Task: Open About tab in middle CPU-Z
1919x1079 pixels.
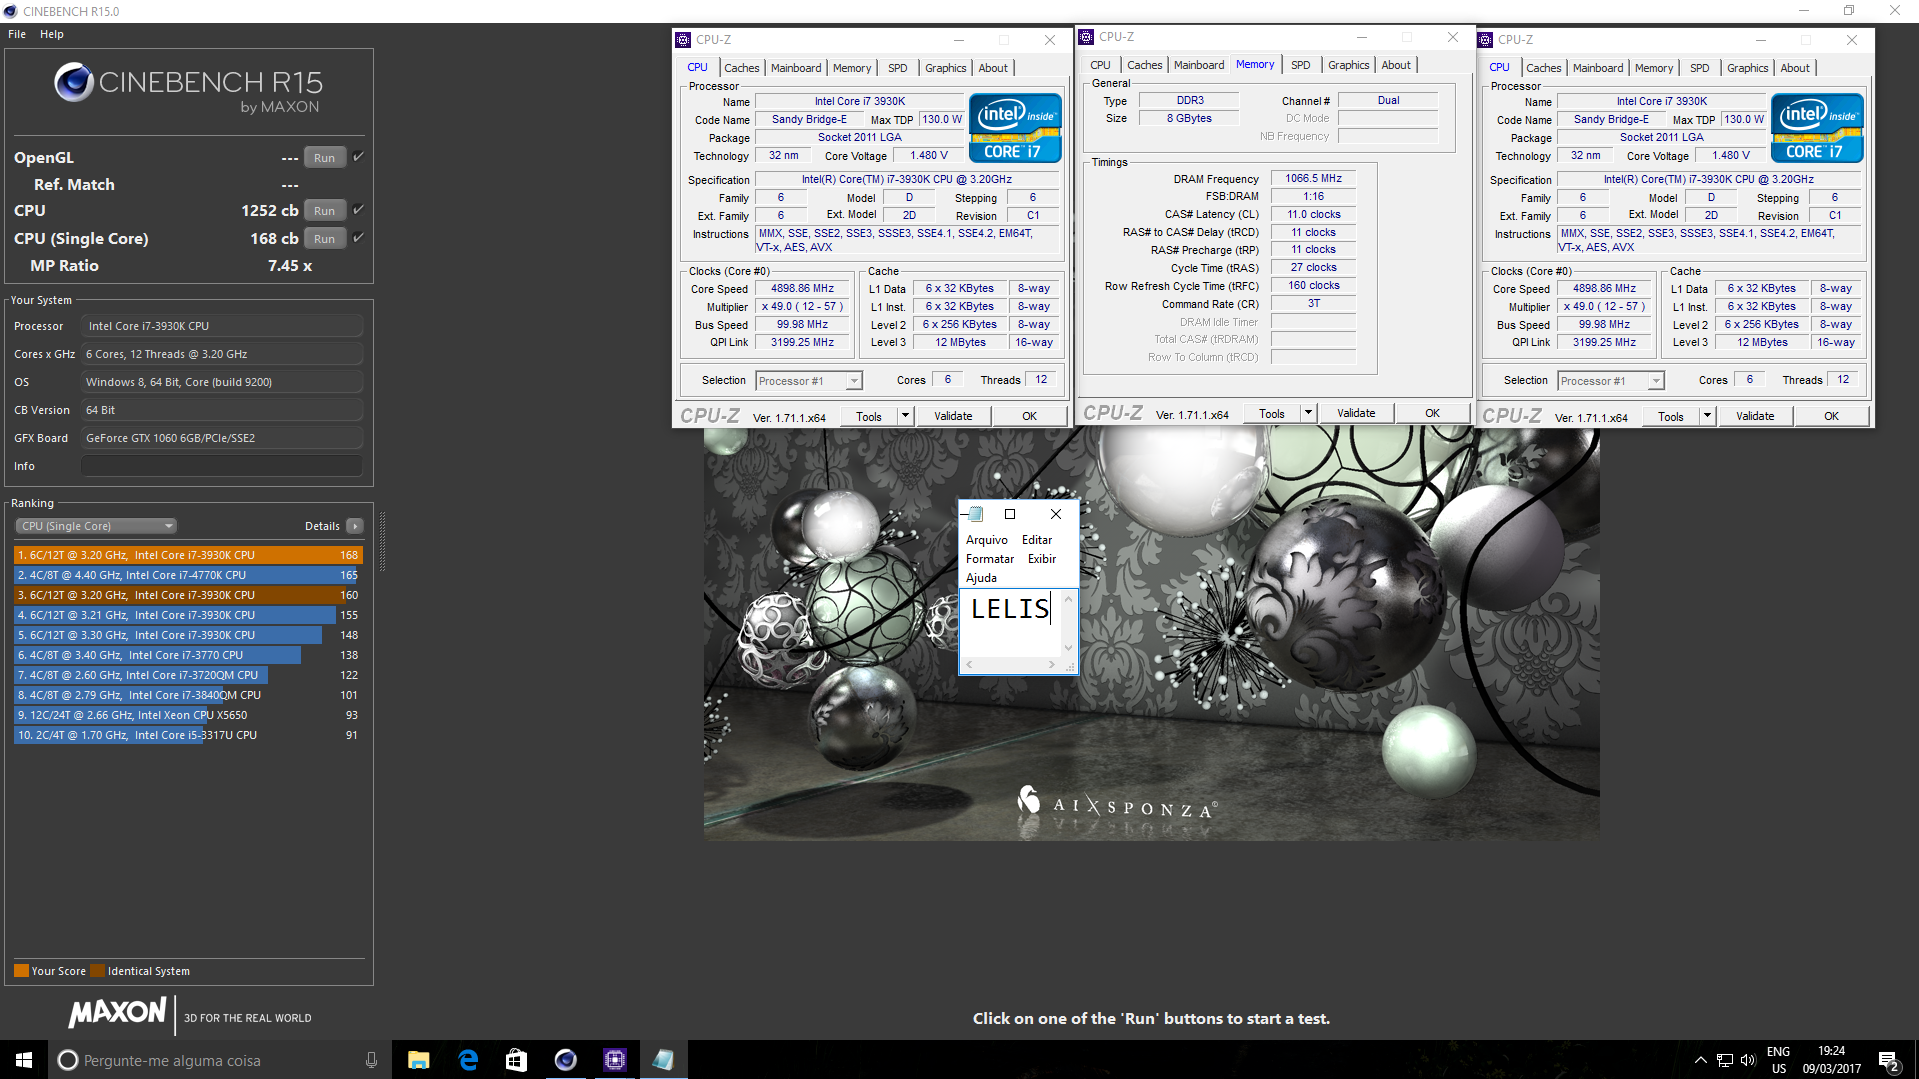Action: pyautogui.click(x=1396, y=65)
